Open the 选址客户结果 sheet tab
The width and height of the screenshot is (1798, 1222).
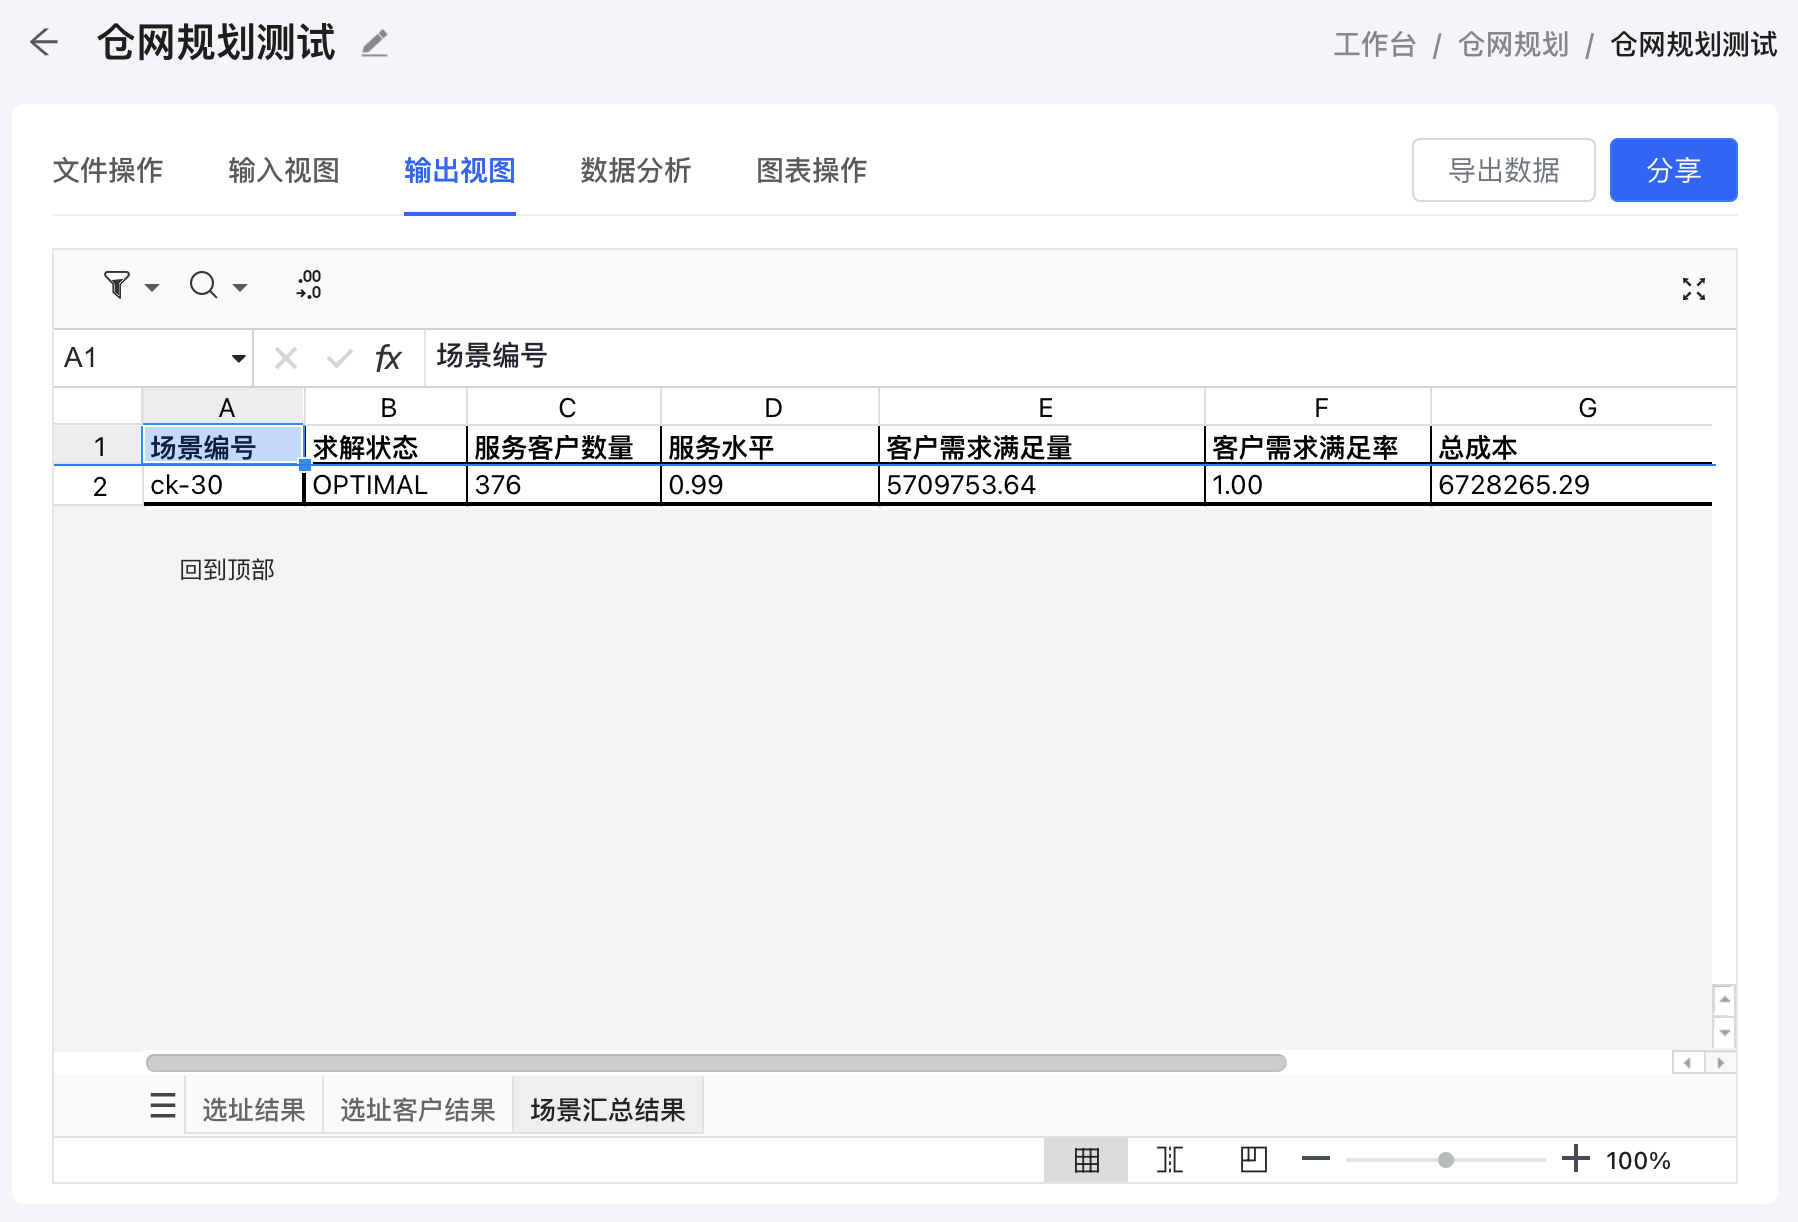coord(417,1109)
